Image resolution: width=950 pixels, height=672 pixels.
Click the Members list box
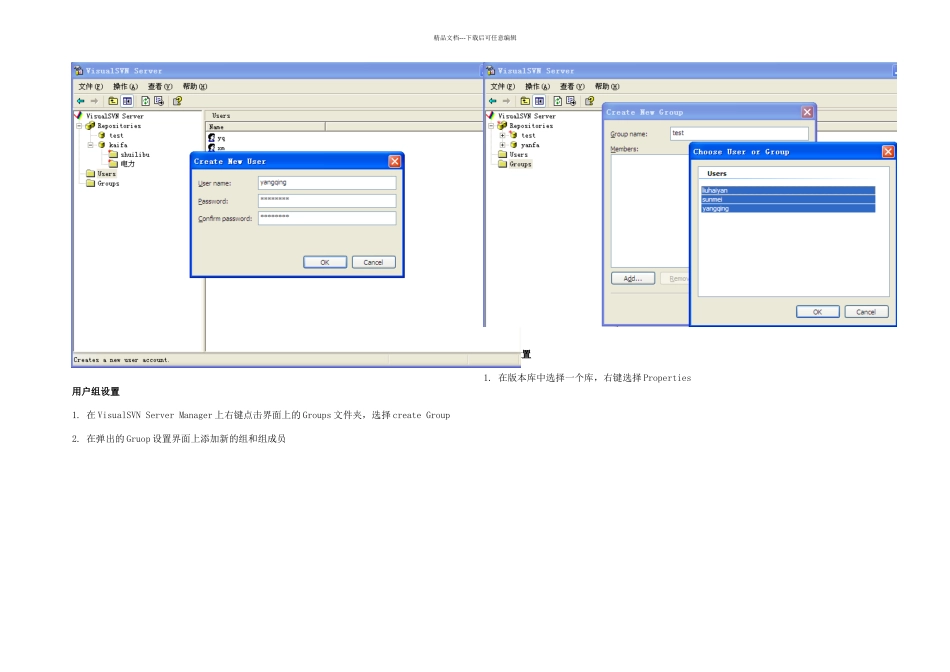coord(650,211)
